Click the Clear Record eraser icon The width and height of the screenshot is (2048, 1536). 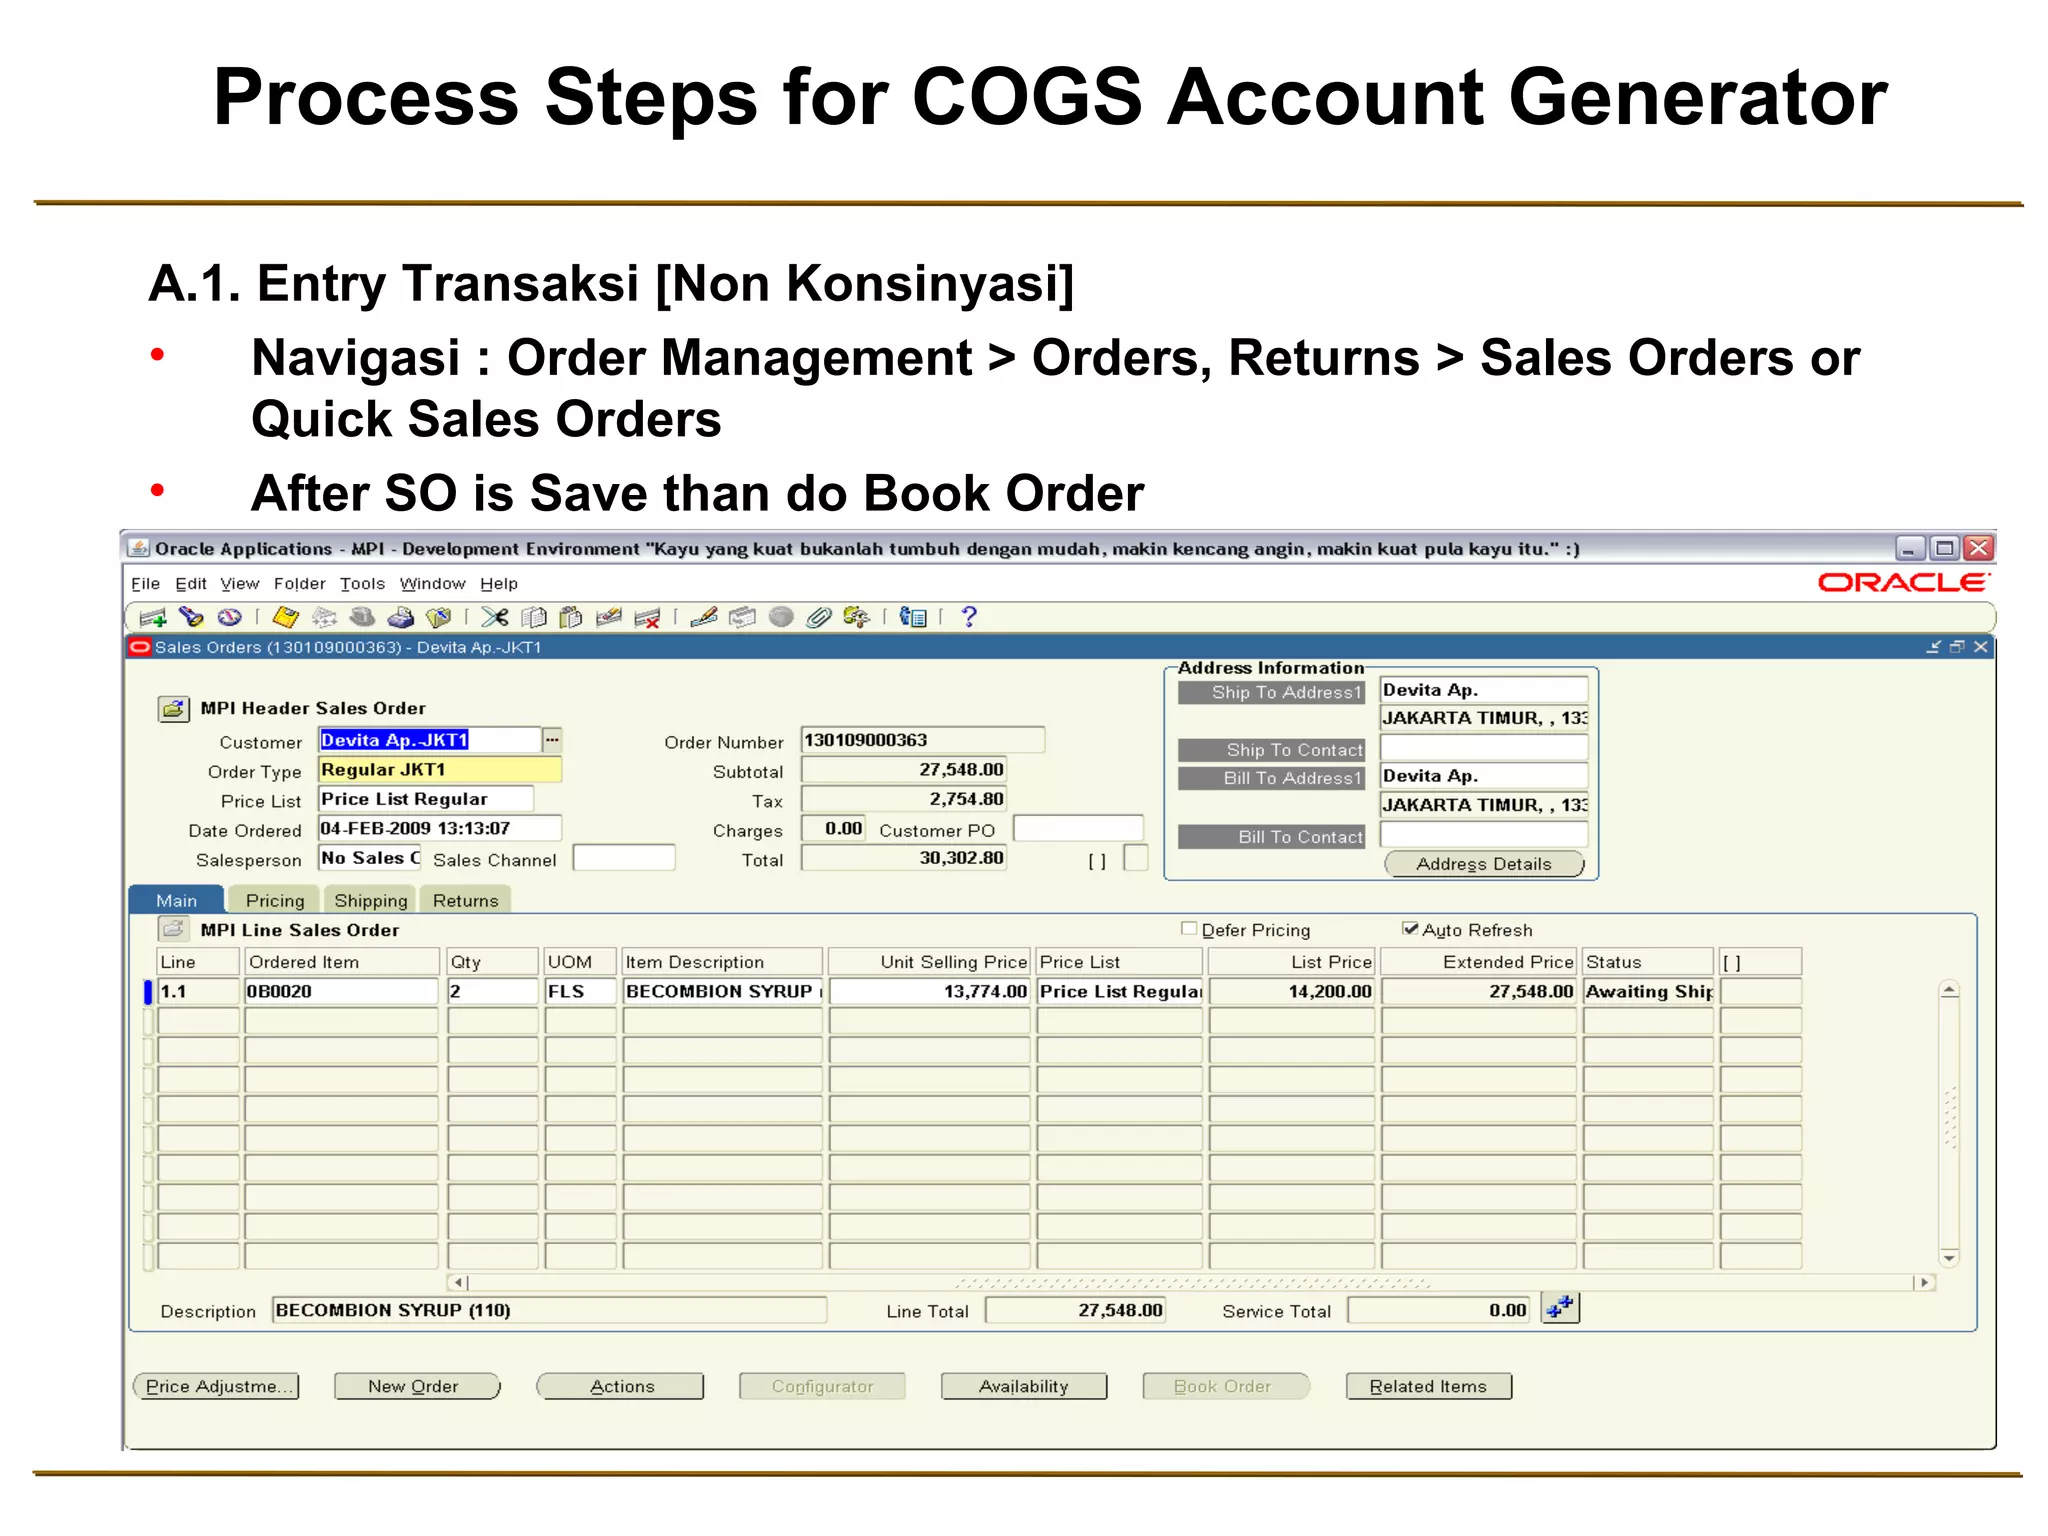point(609,618)
